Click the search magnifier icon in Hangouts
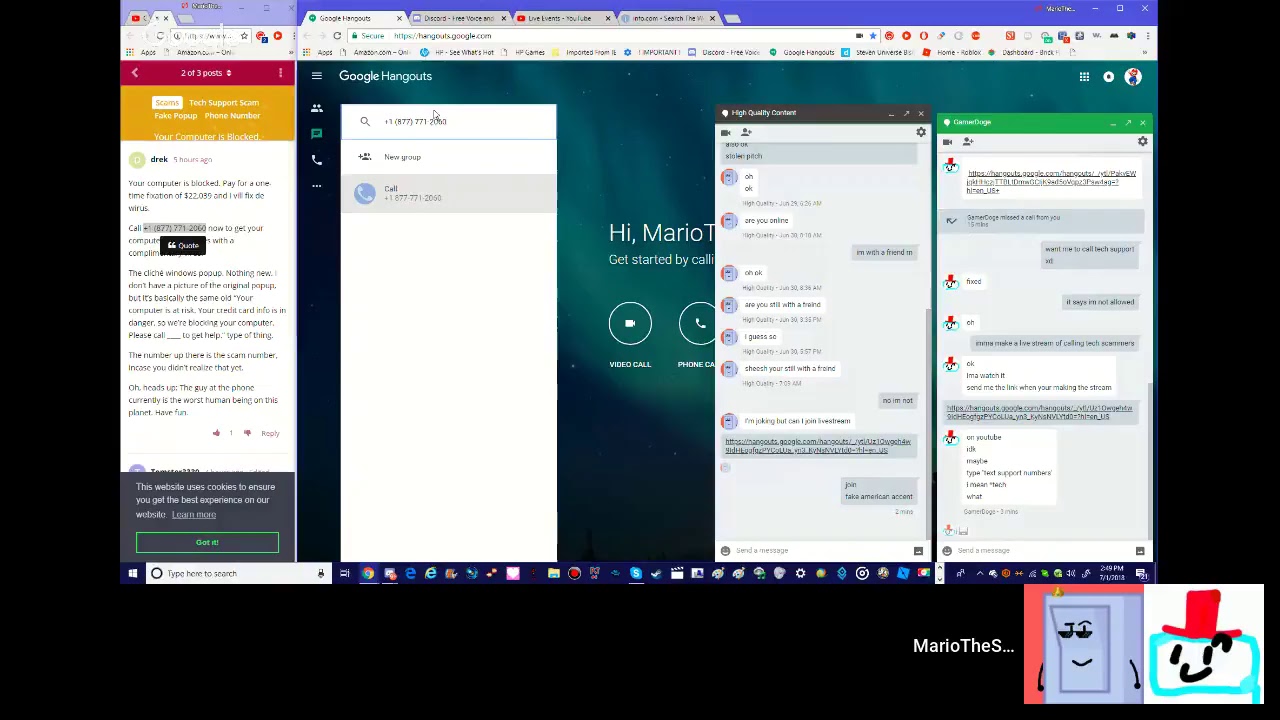1280x720 pixels. point(365,121)
